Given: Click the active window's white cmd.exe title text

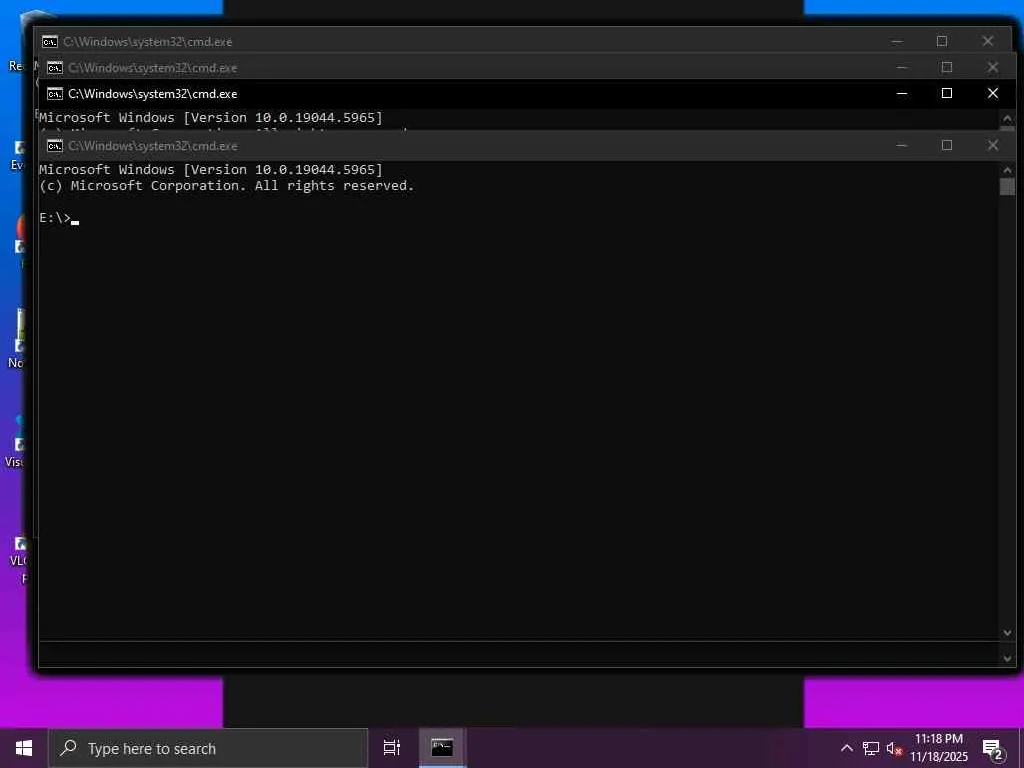Looking at the screenshot, I should click(x=153, y=93).
